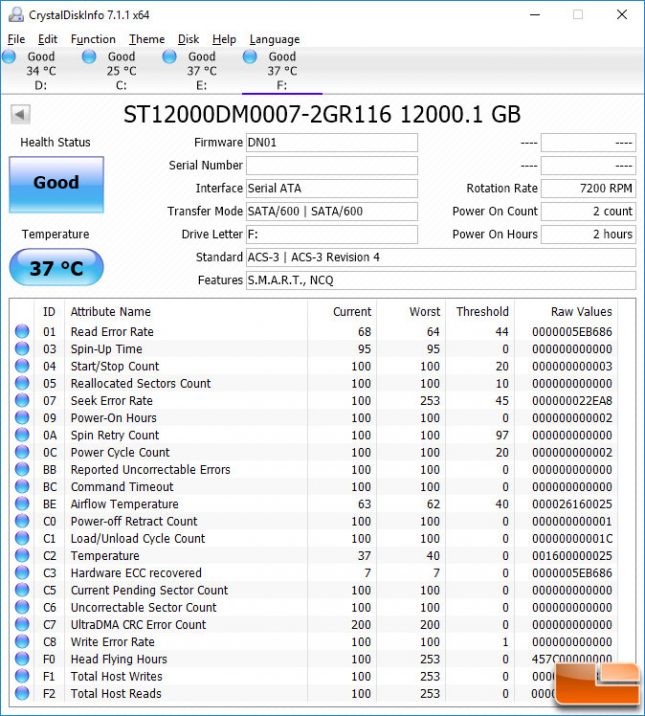
Task: Click the Interface field Serial ATA
Action: [x=332, y=188]
